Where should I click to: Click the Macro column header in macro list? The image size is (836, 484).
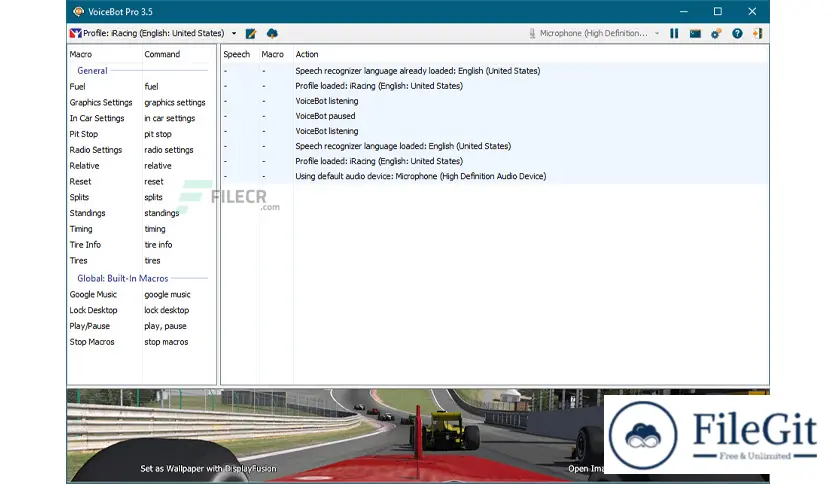pos(81,54)
